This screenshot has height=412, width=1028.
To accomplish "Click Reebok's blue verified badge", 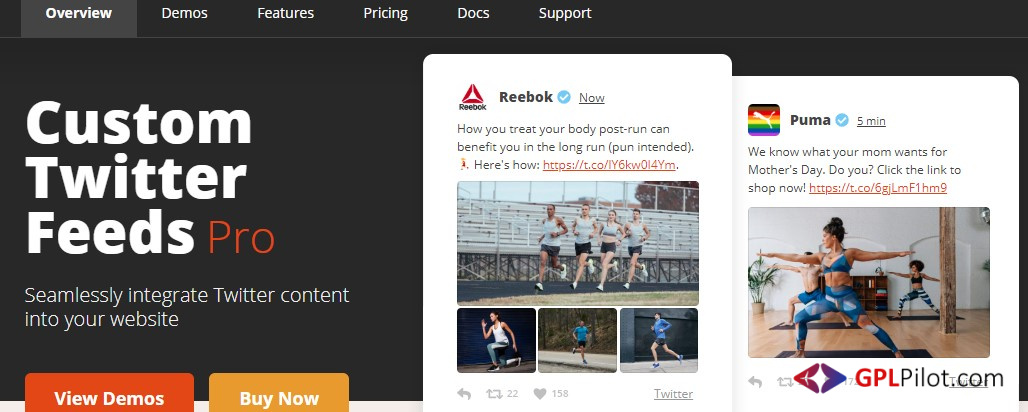I will coord(564,97).
